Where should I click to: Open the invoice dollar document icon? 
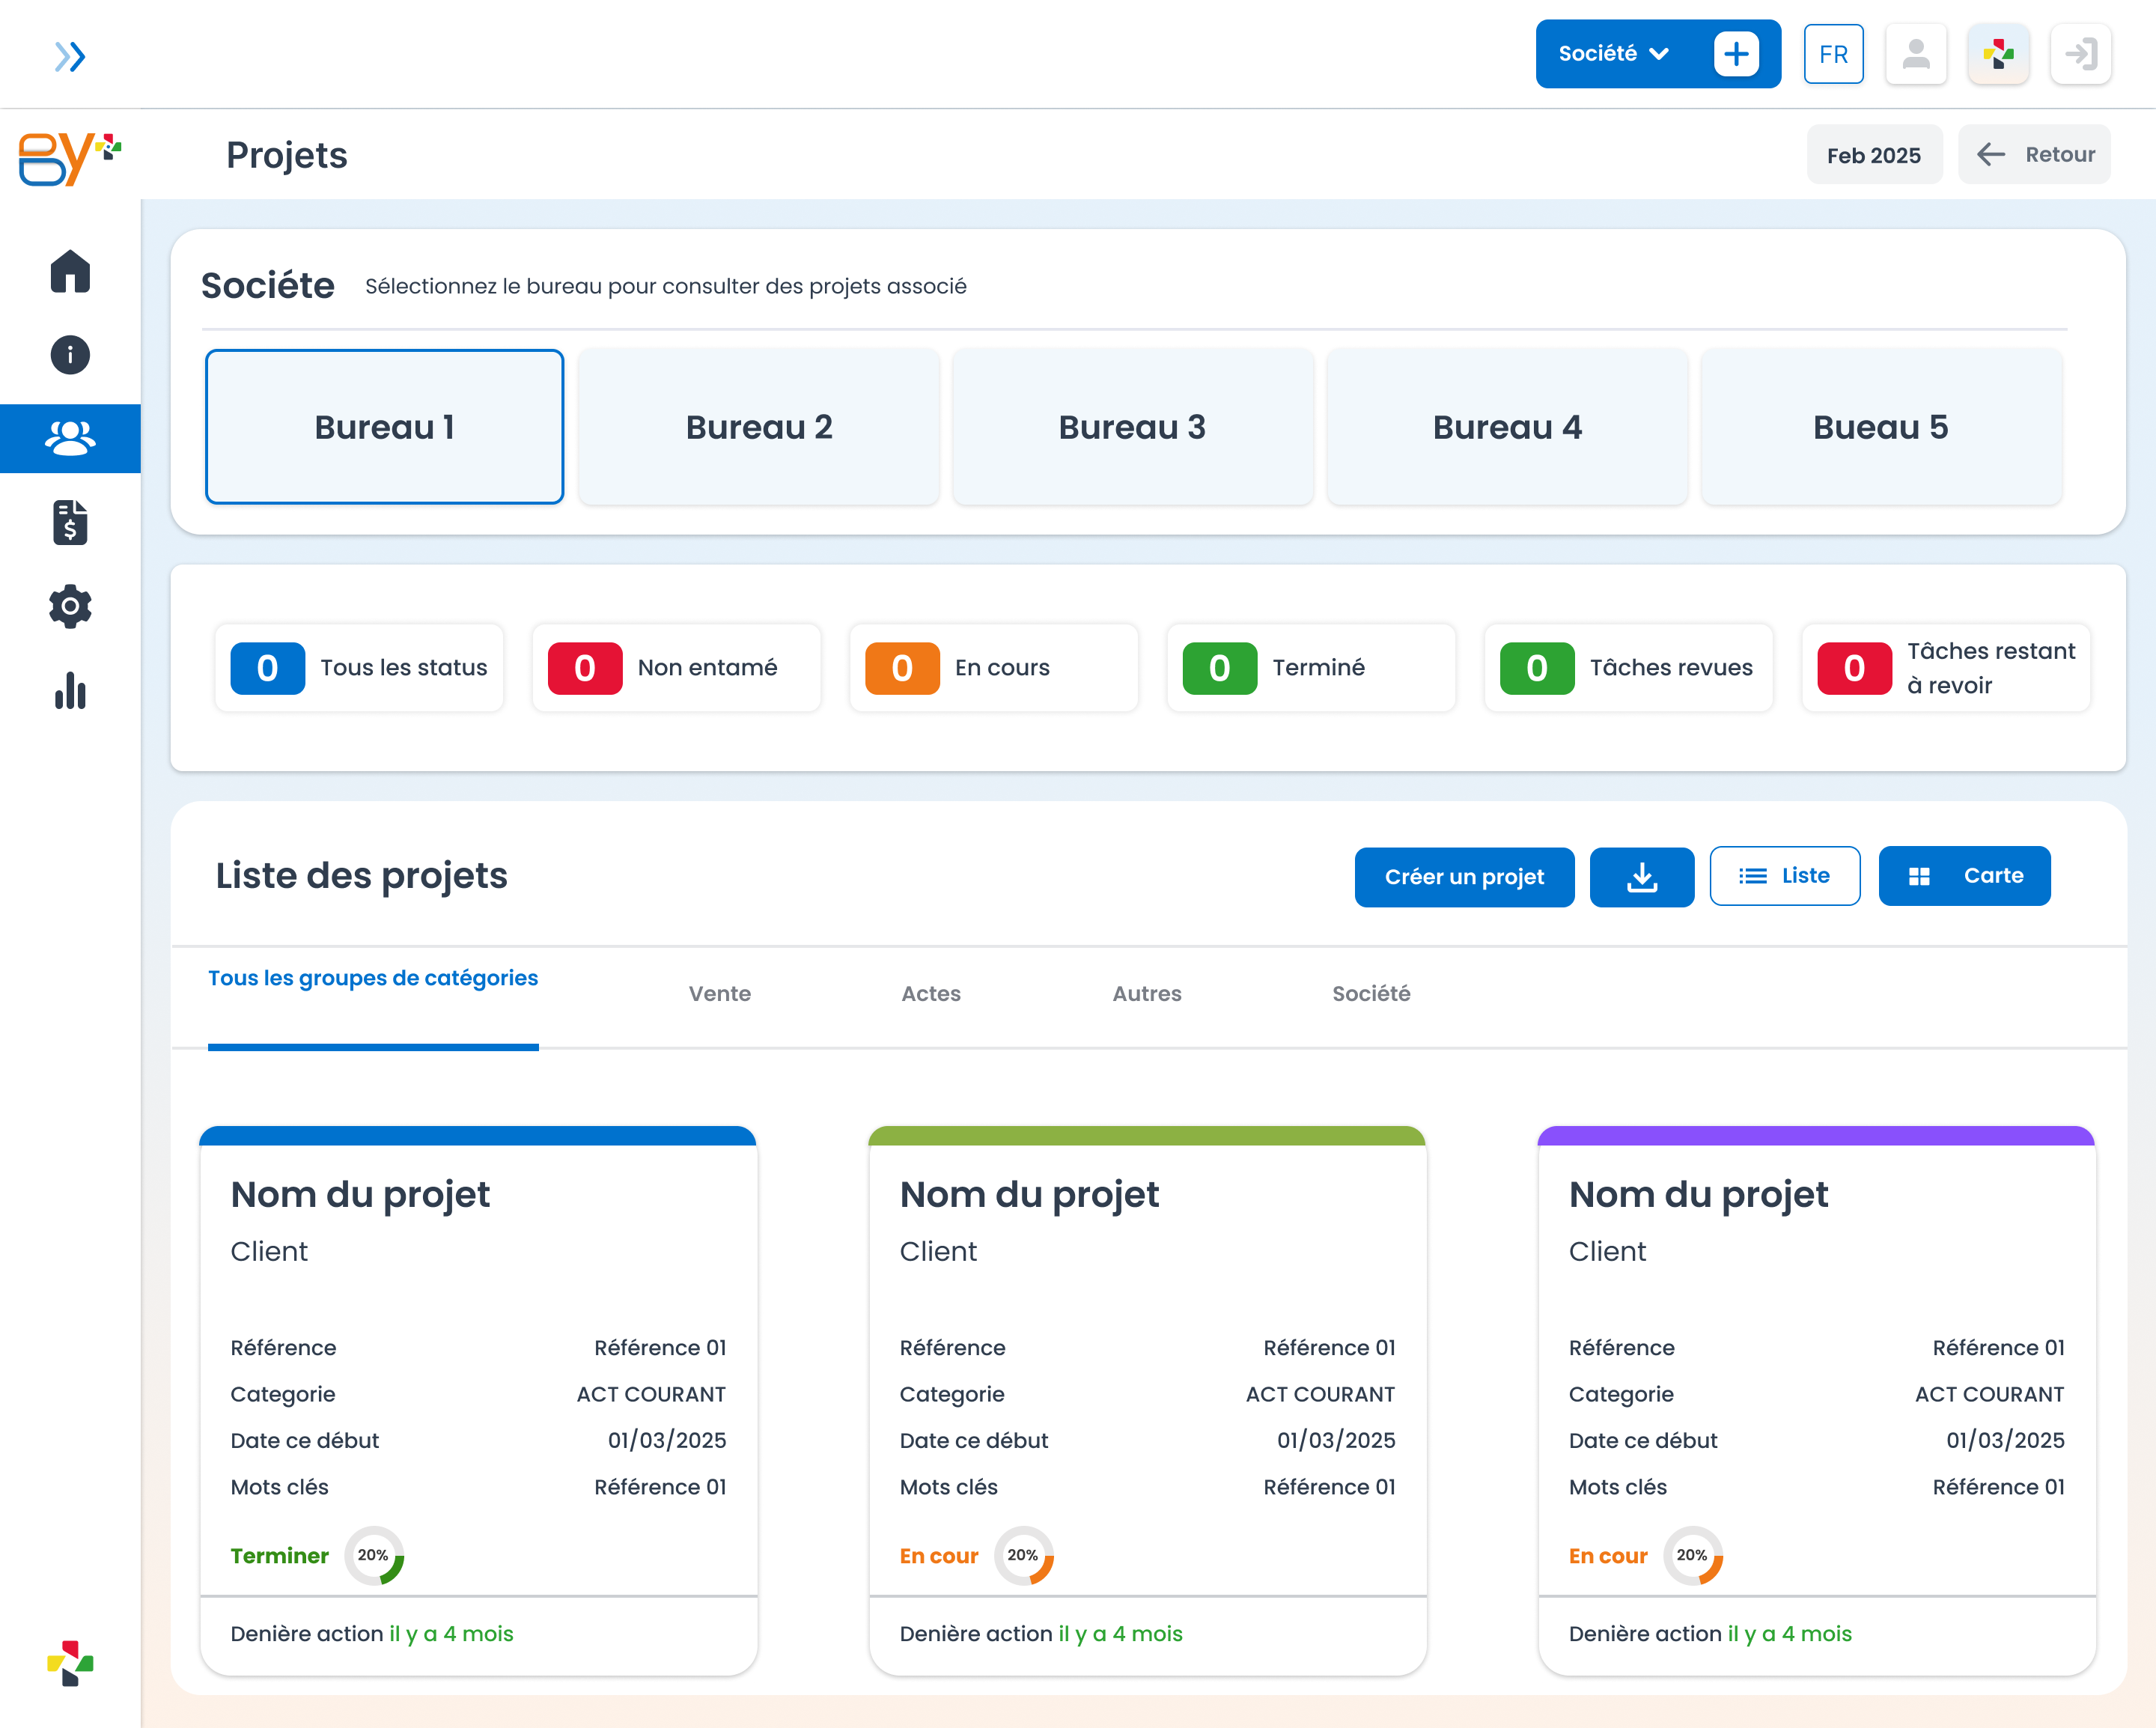(70, 522)
